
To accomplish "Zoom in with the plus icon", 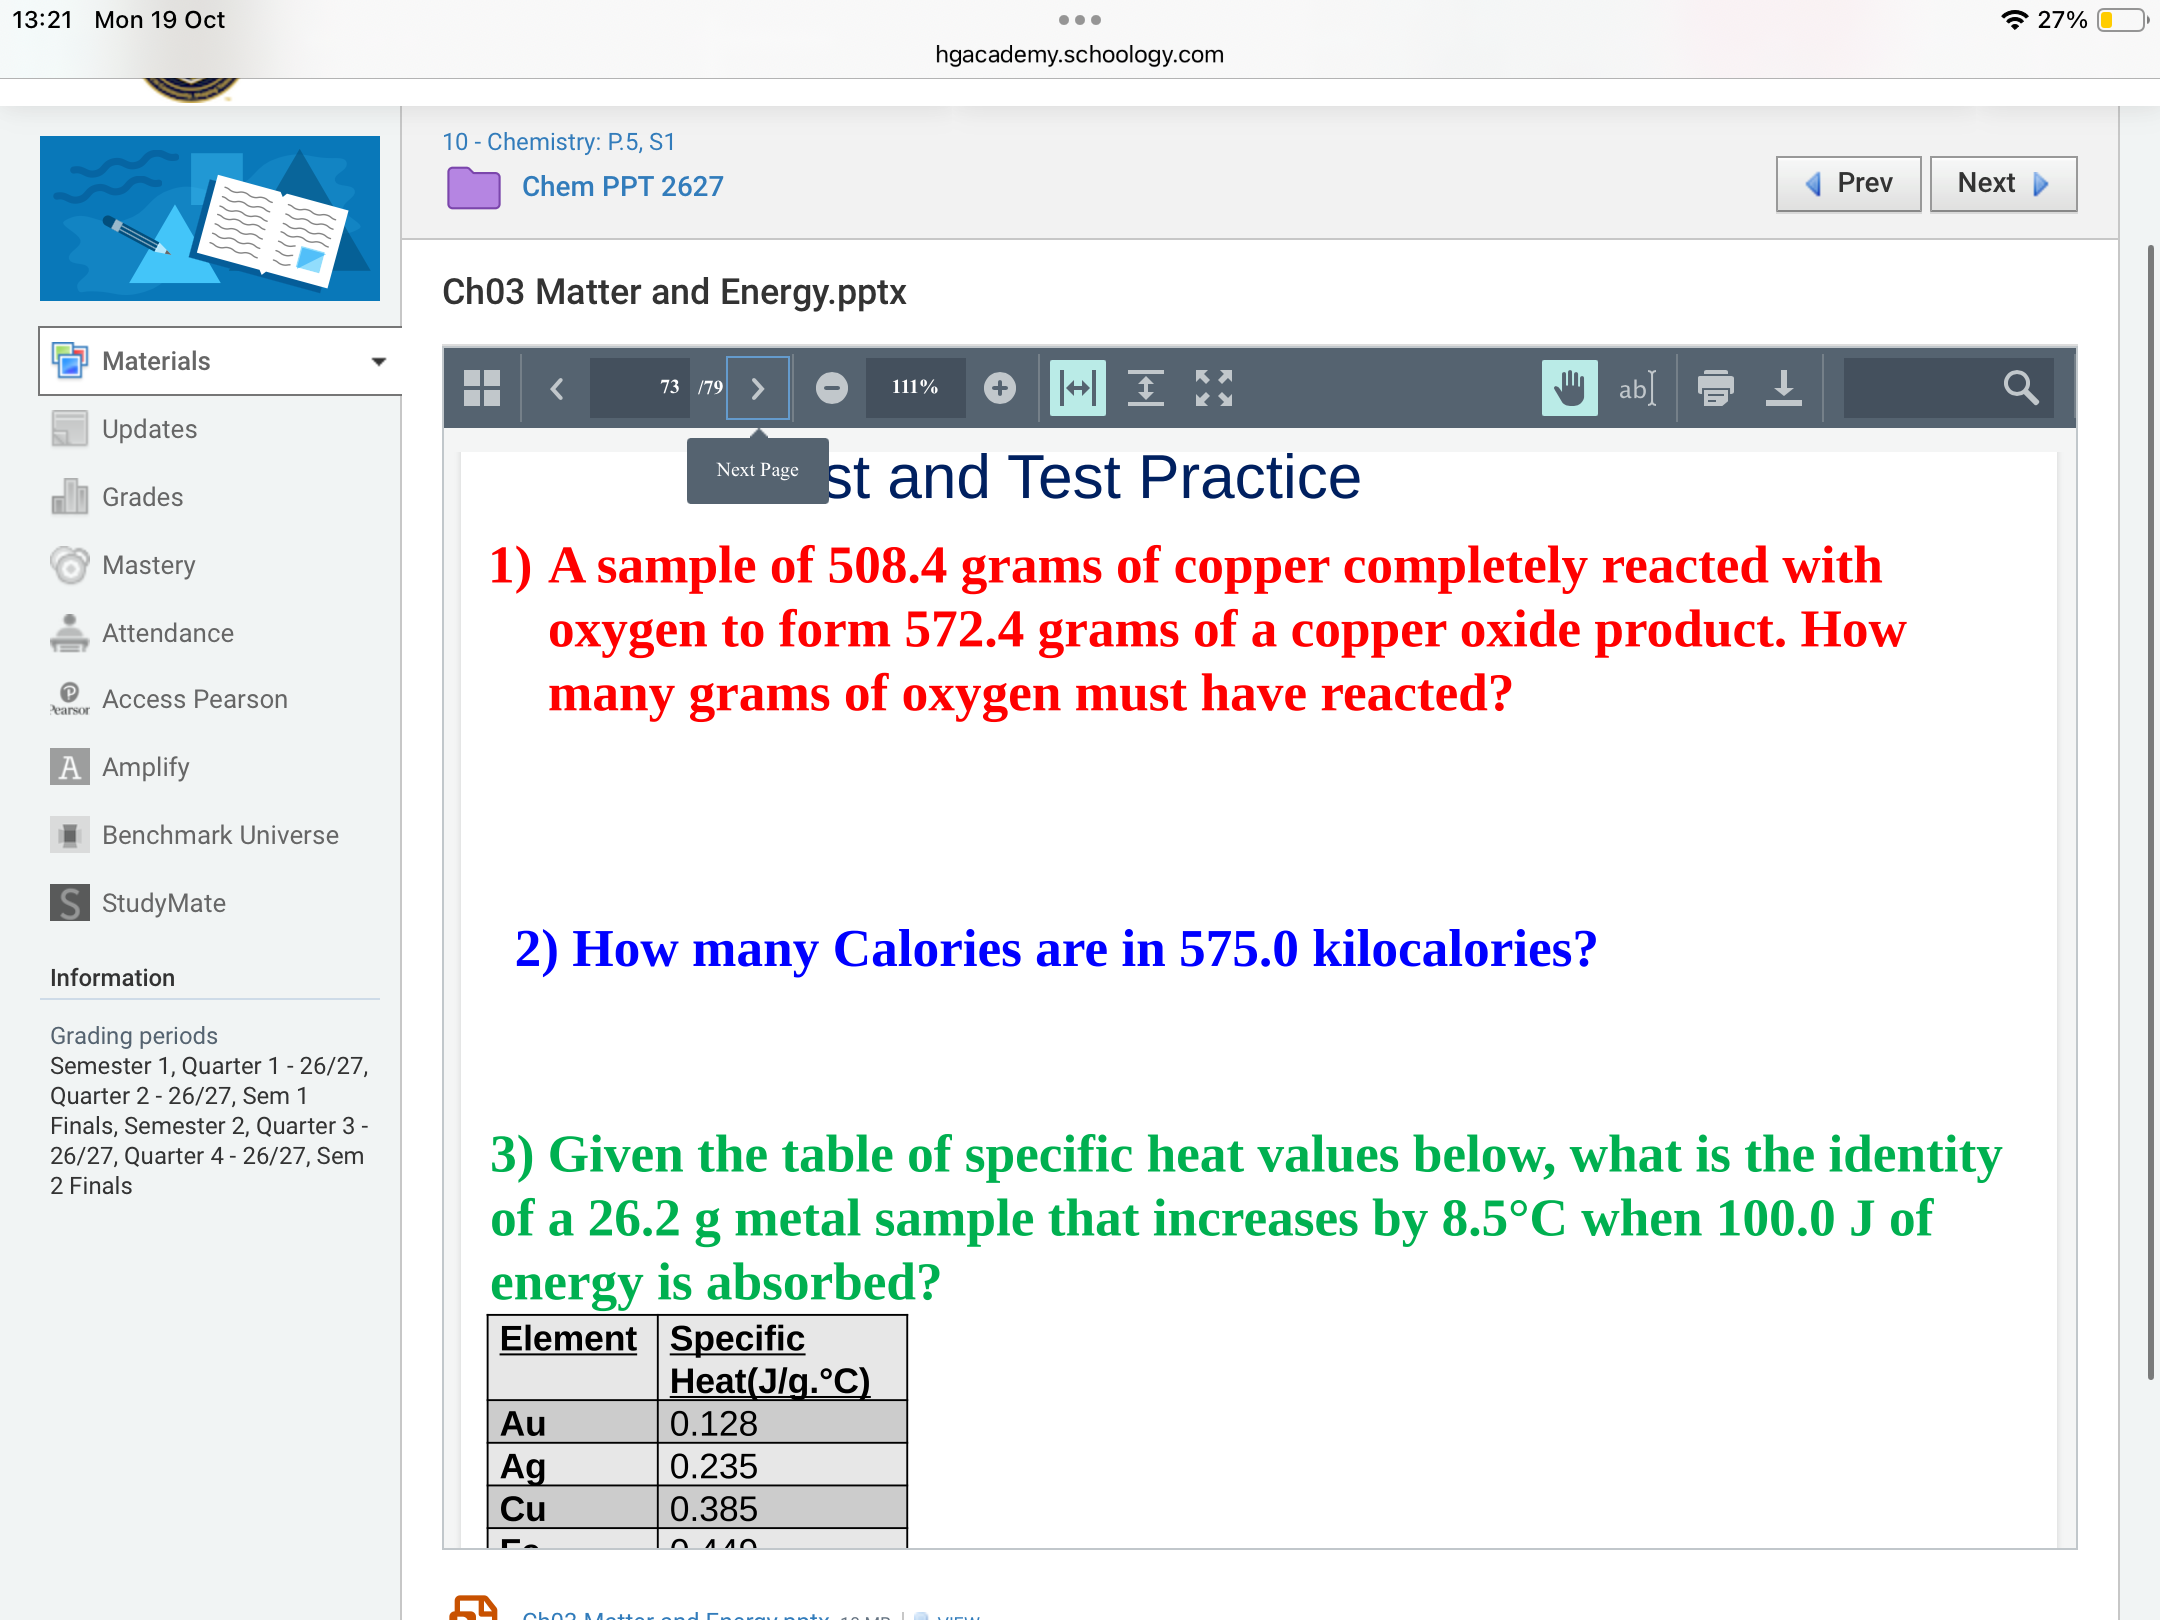I will [999, 388].
